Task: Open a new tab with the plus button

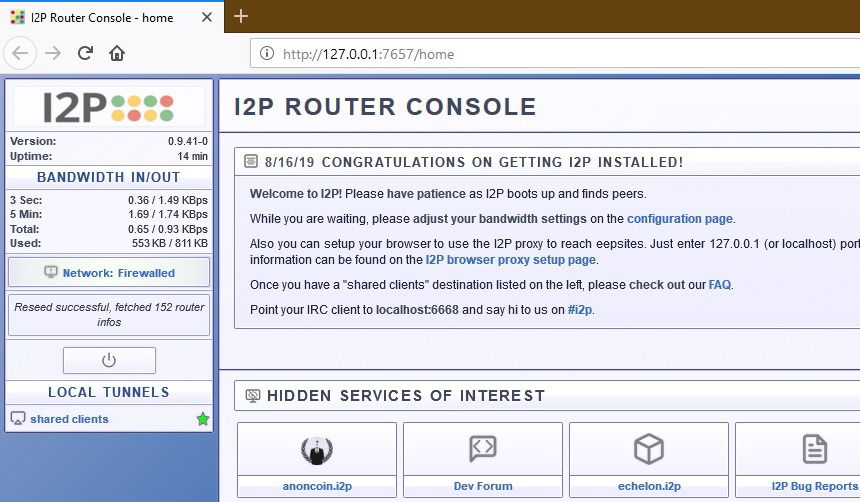Action: coord(241,16)
